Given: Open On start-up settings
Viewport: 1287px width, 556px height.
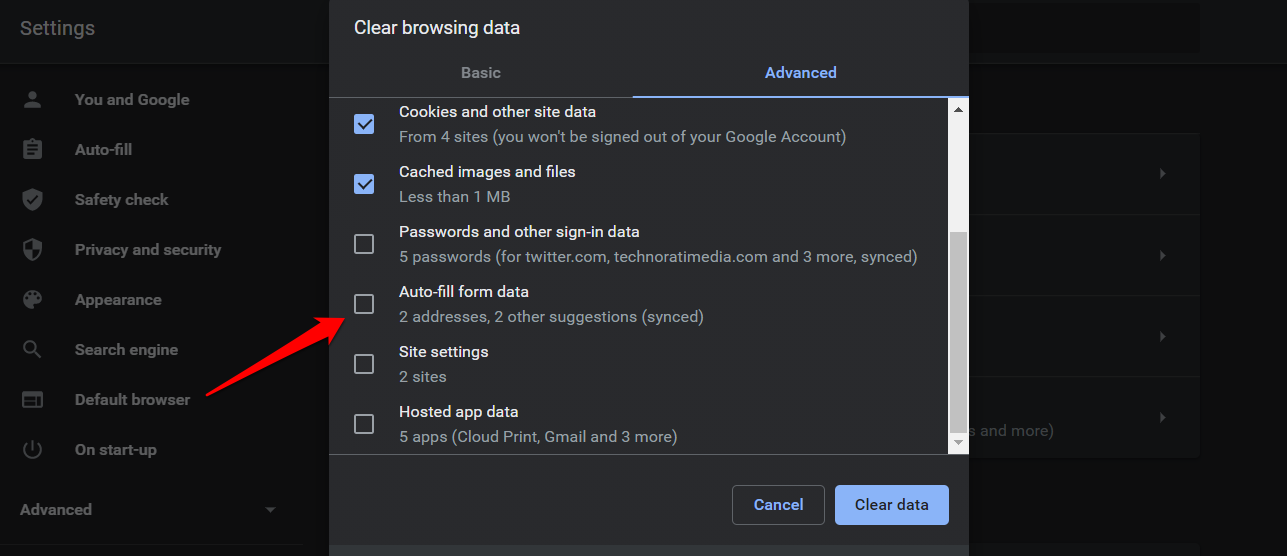Looking at the screenshot, I should (x=116, y=449).
